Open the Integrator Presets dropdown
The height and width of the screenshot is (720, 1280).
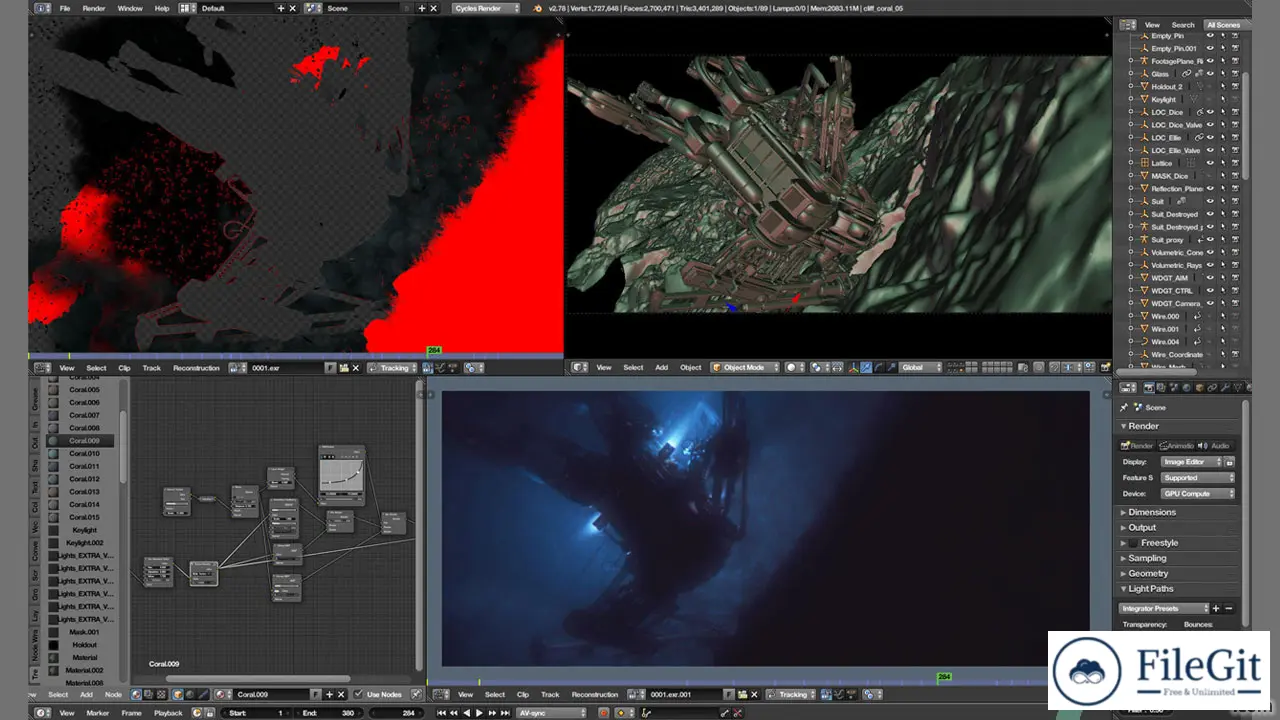[1164, 608]
